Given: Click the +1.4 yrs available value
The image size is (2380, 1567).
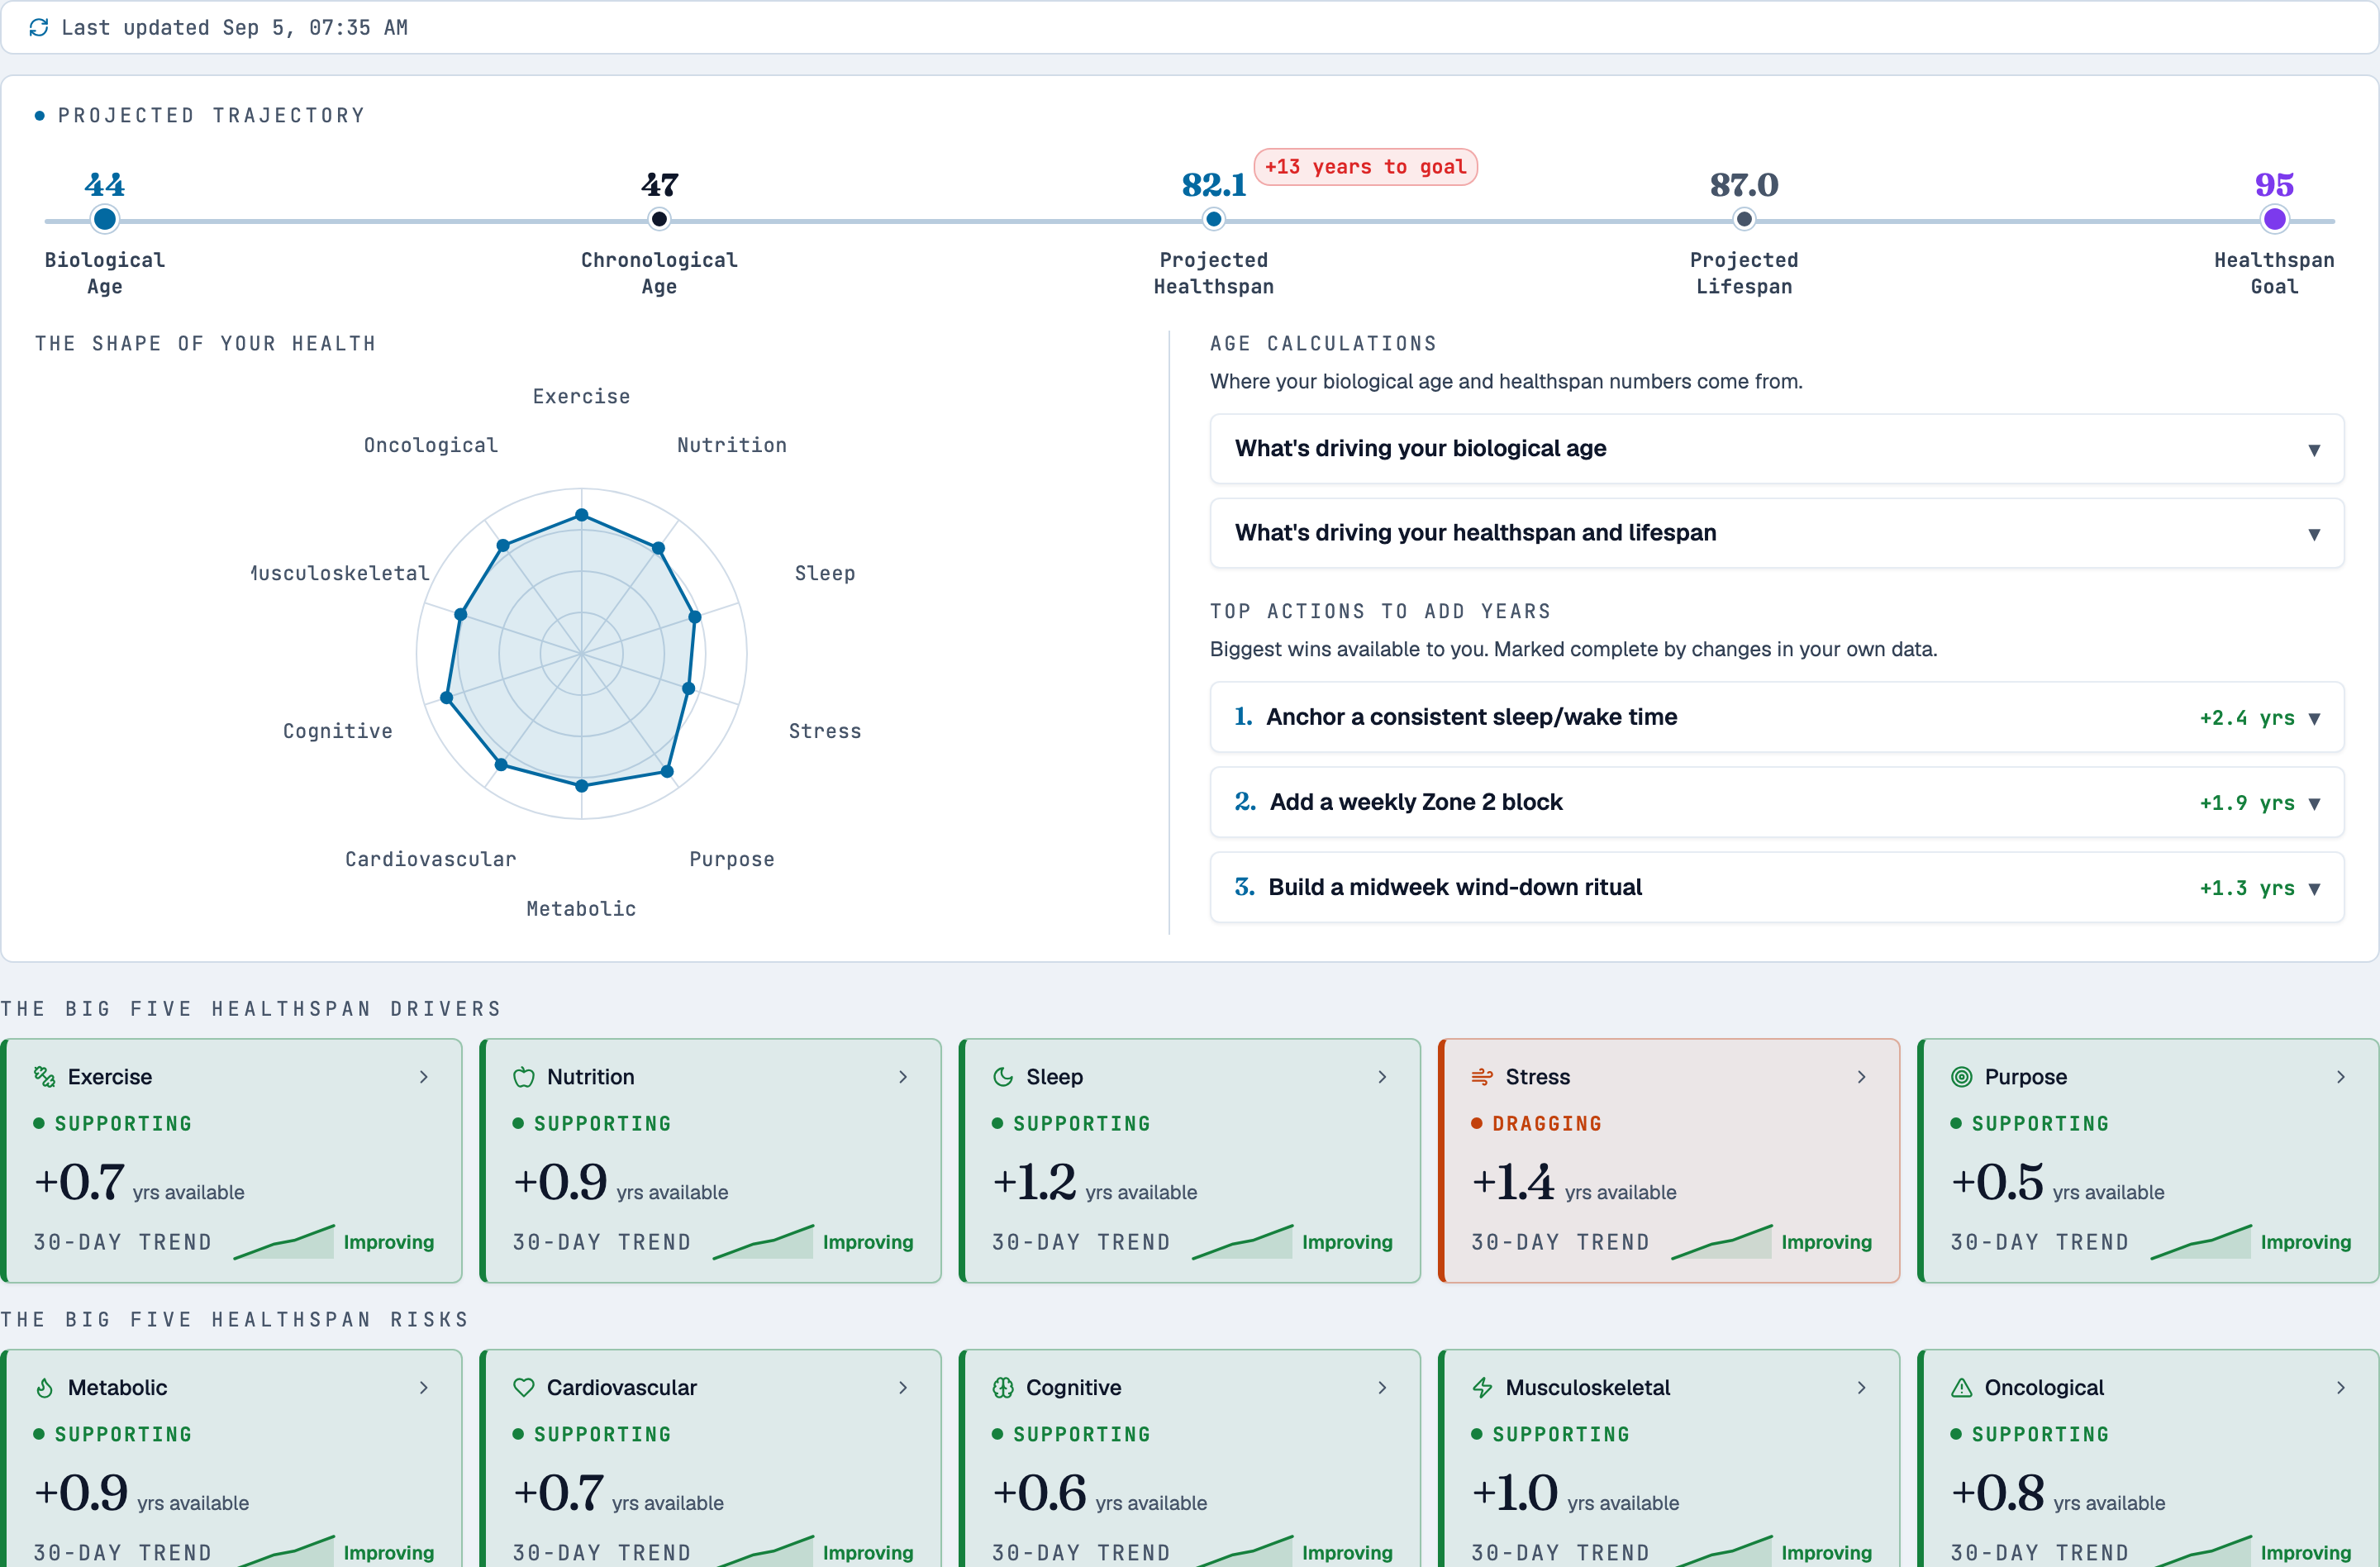Looking at the screenshot, I should [1573, 1182].
